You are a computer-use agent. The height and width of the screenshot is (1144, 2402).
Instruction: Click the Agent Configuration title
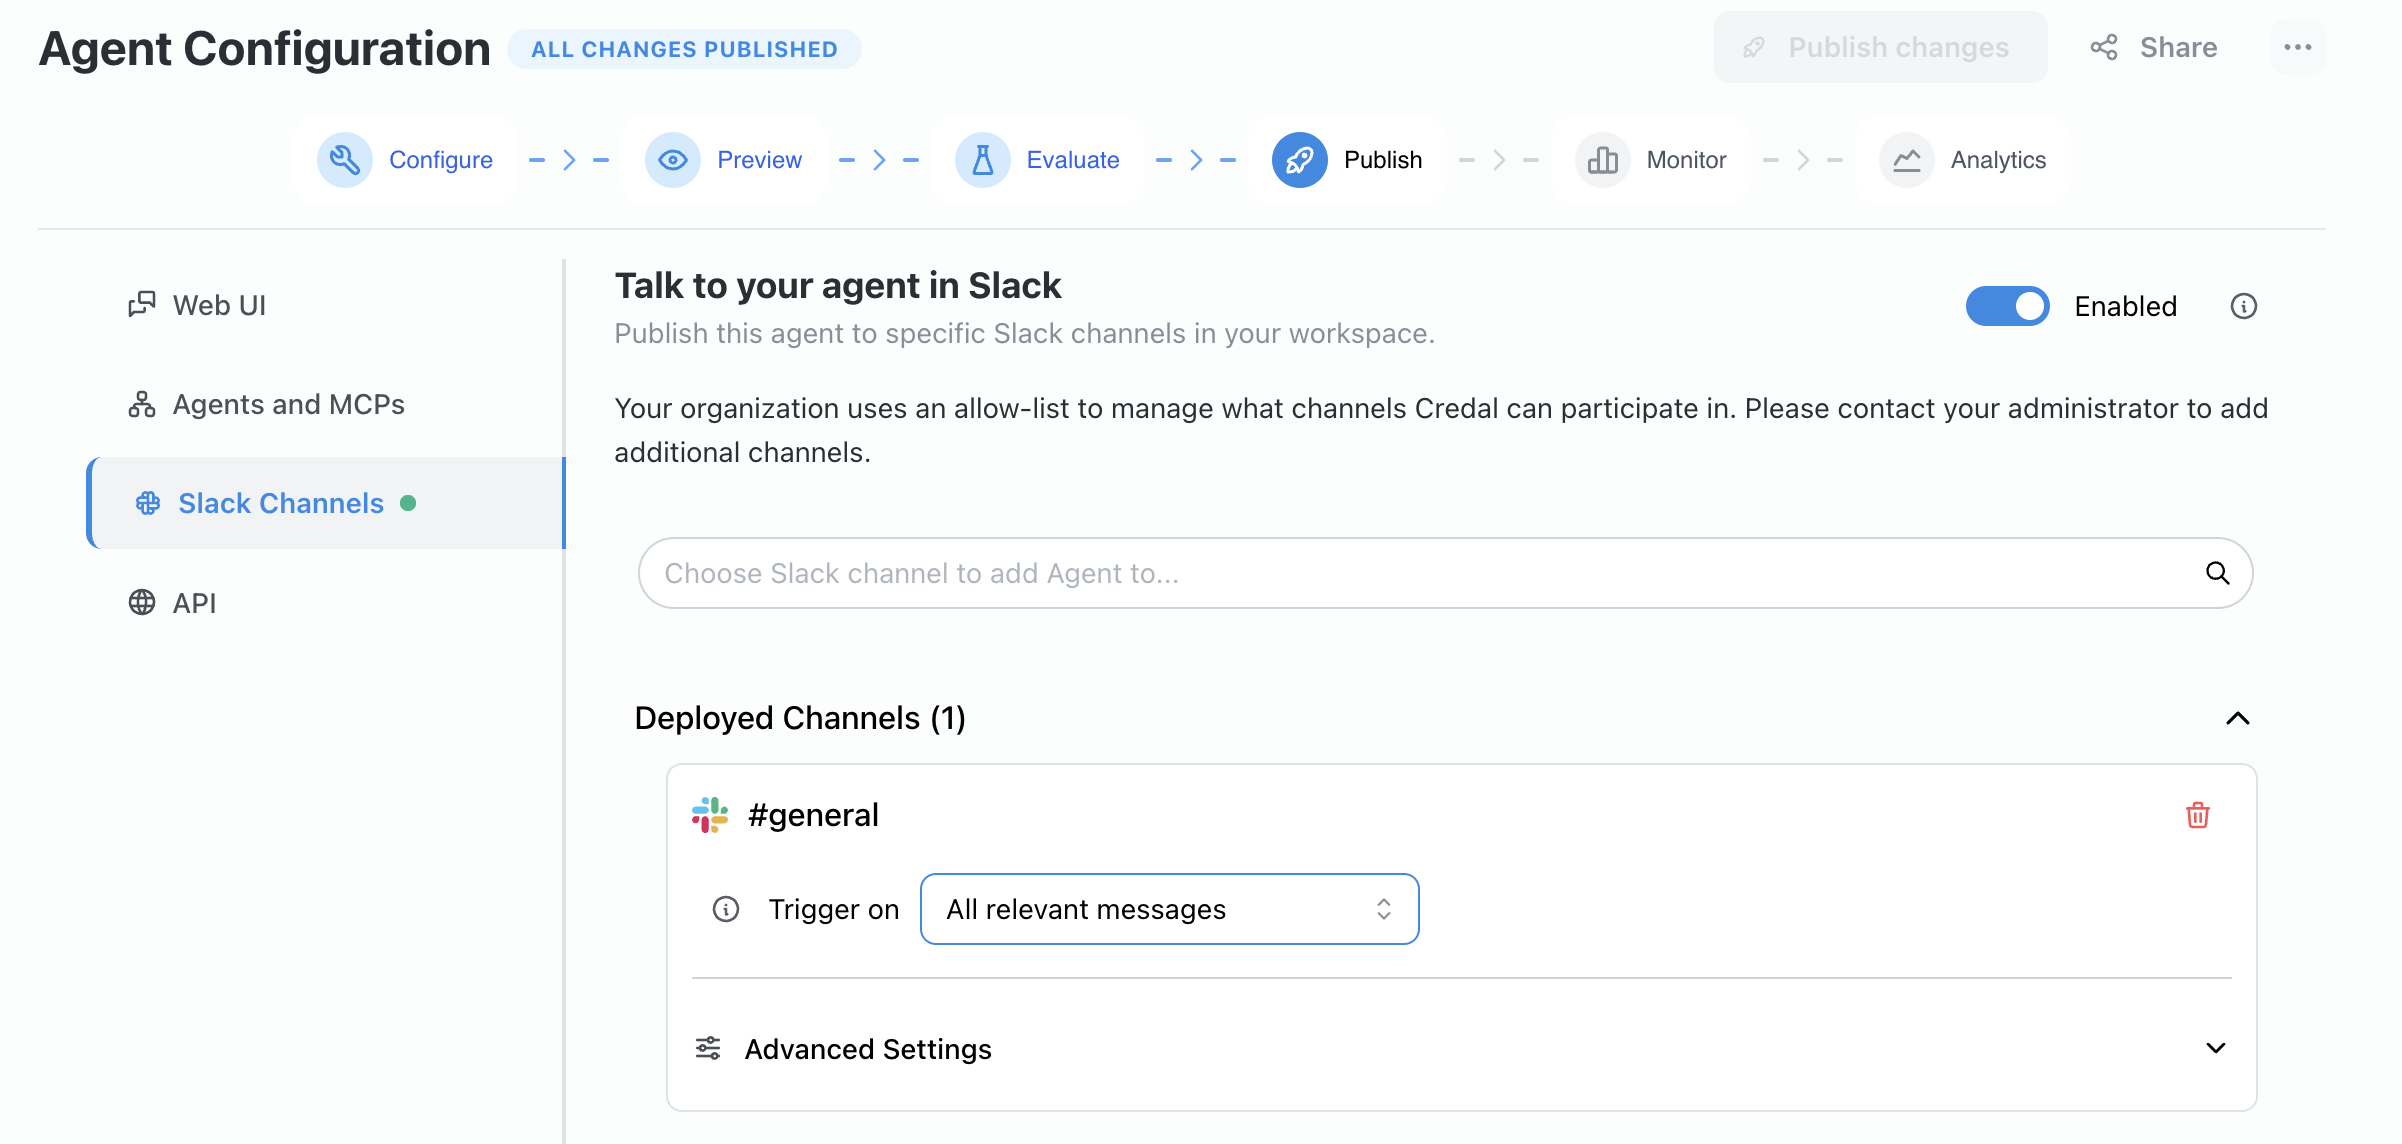(265, 49)
